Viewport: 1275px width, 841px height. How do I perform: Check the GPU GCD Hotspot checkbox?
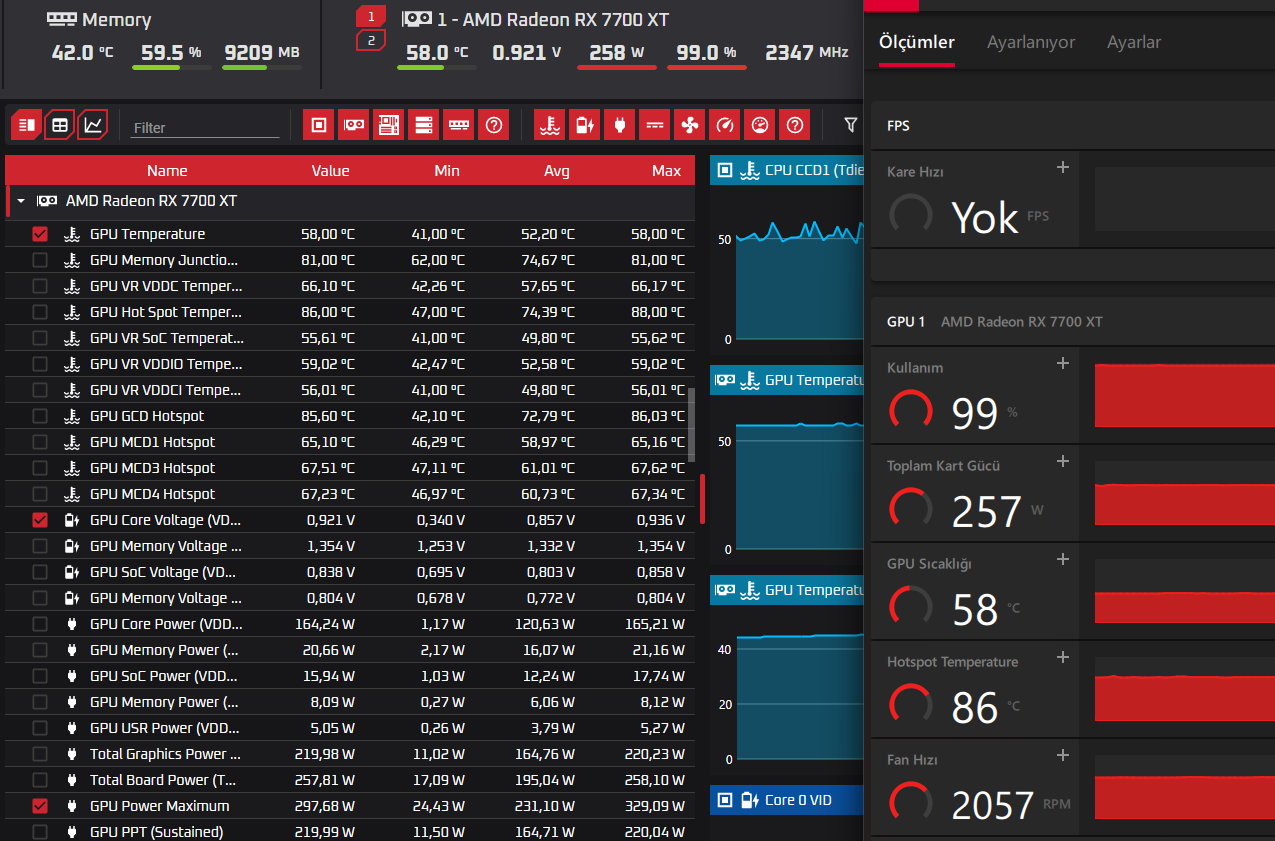[x=40, y=416]
